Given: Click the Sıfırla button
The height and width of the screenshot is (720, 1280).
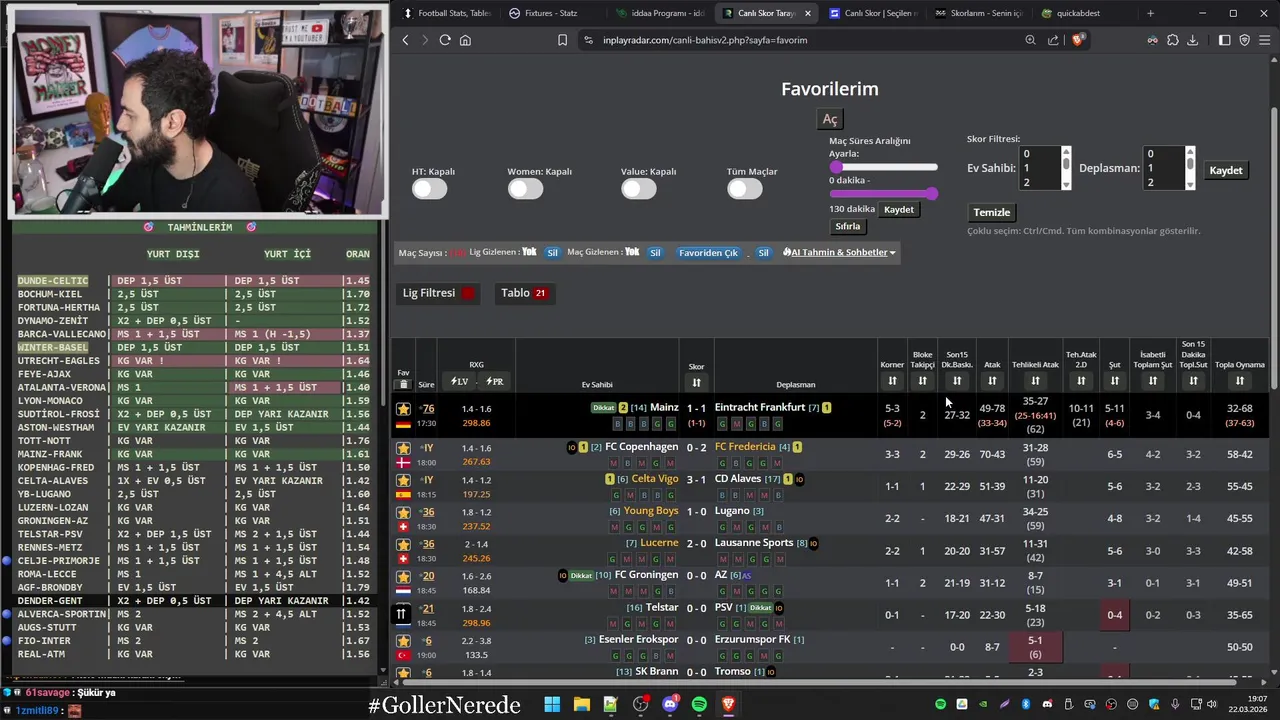Looking at the screenshot, I should click(848, 226).
